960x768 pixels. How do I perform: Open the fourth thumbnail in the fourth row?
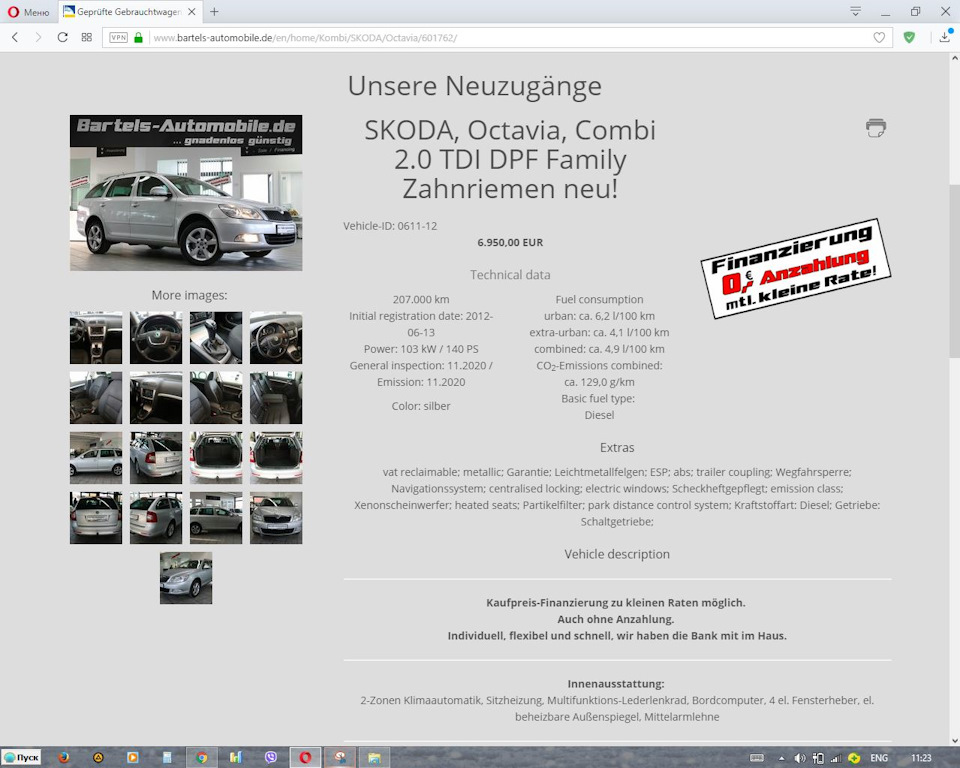tap(276, 518)
